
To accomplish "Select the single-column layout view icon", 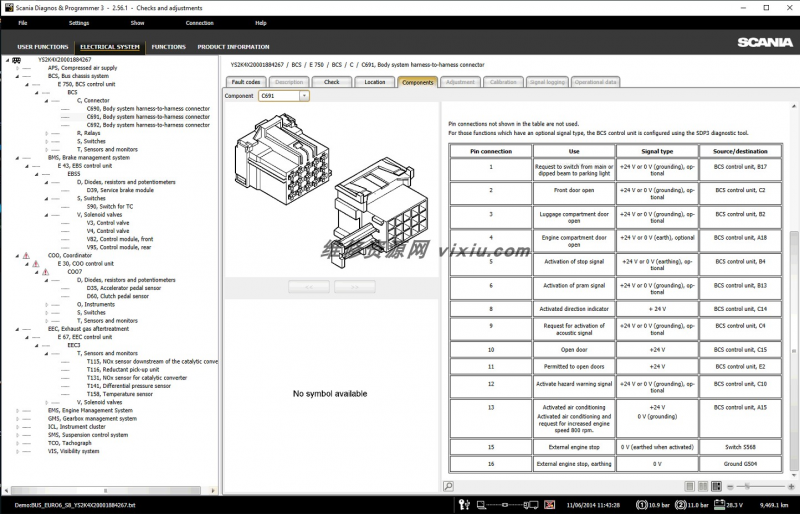I will click(689, 486).
